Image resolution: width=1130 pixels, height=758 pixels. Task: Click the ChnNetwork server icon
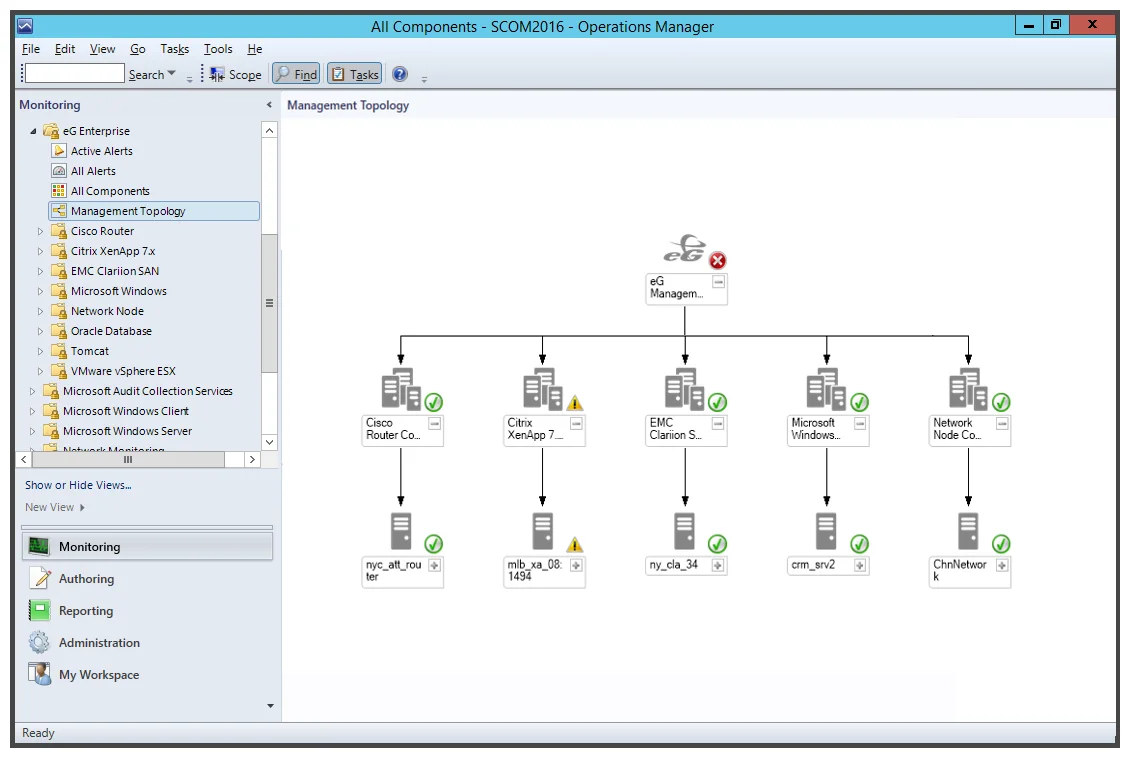point(969,531)
